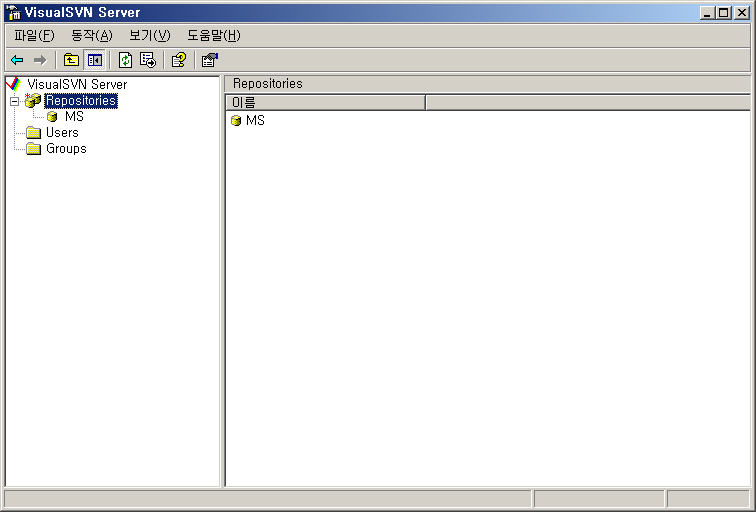The image size is (756, 512).
Task: Select Repositories in the tree
Action: click(81, 100)
